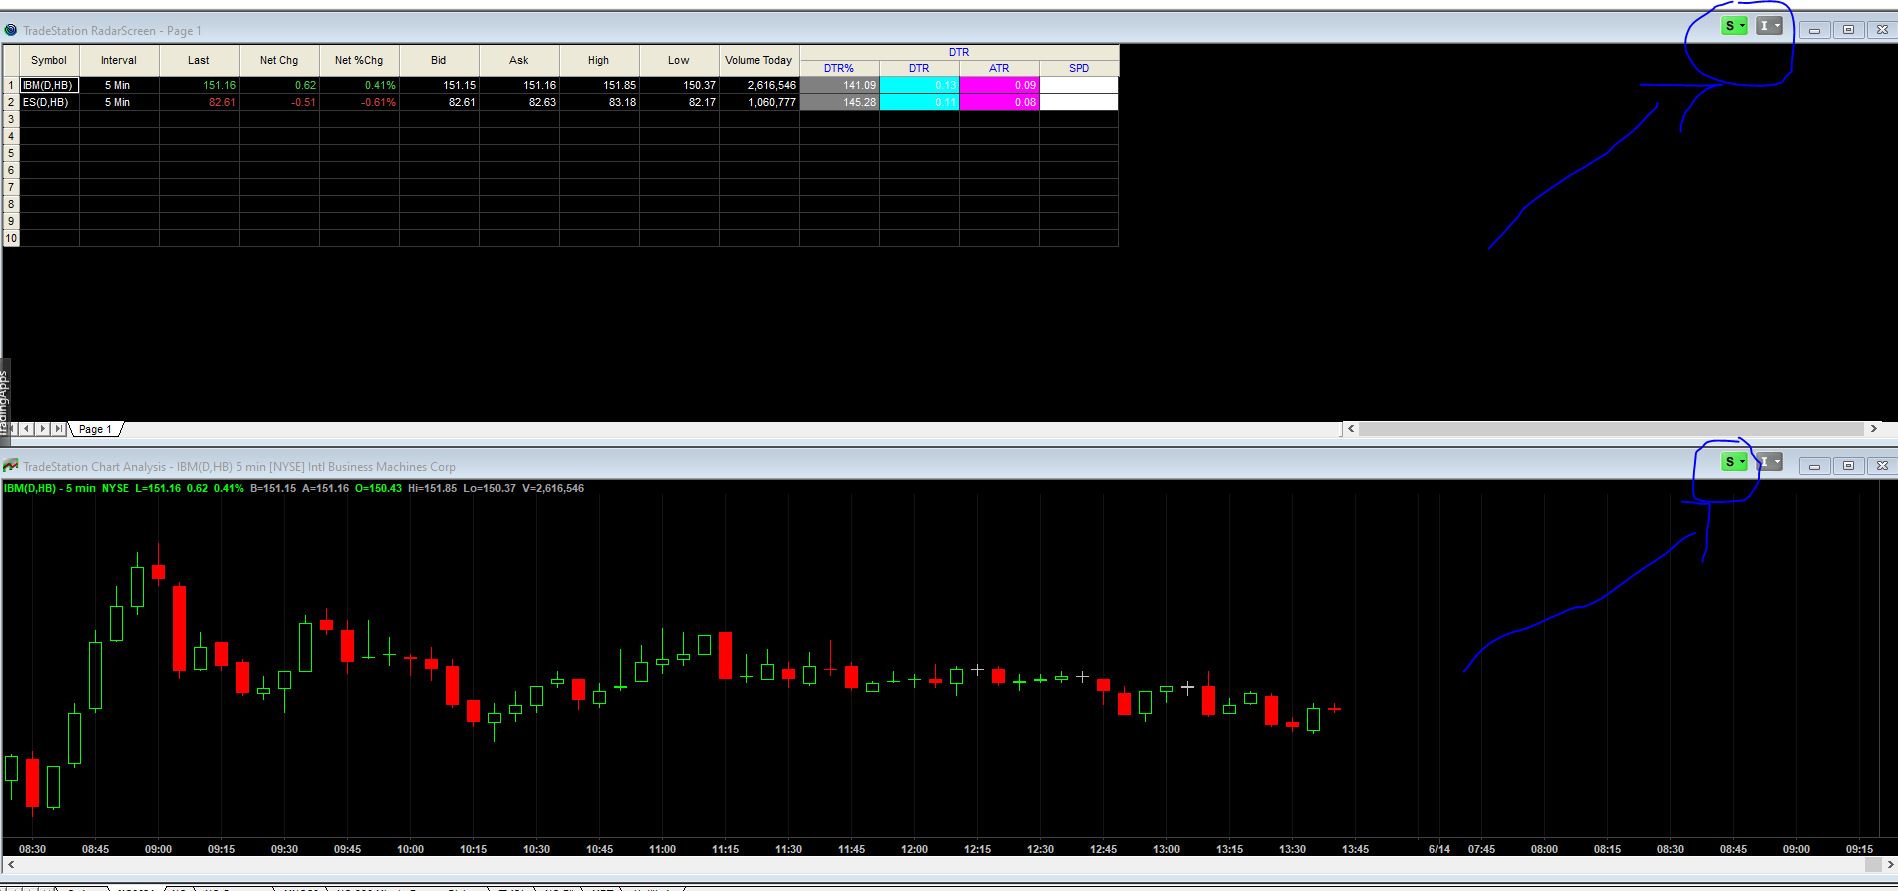
Task: Click ES net change -0.51 cell
Action: coord(279,102)
